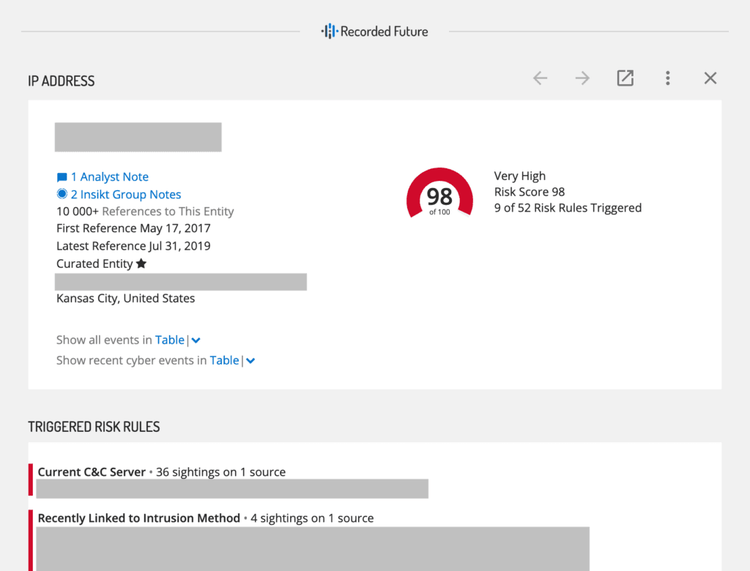Screen dimensions: 750x571
Task: Go forward with the right arrow
Action: pyautogui.click(x=582, y=78)
